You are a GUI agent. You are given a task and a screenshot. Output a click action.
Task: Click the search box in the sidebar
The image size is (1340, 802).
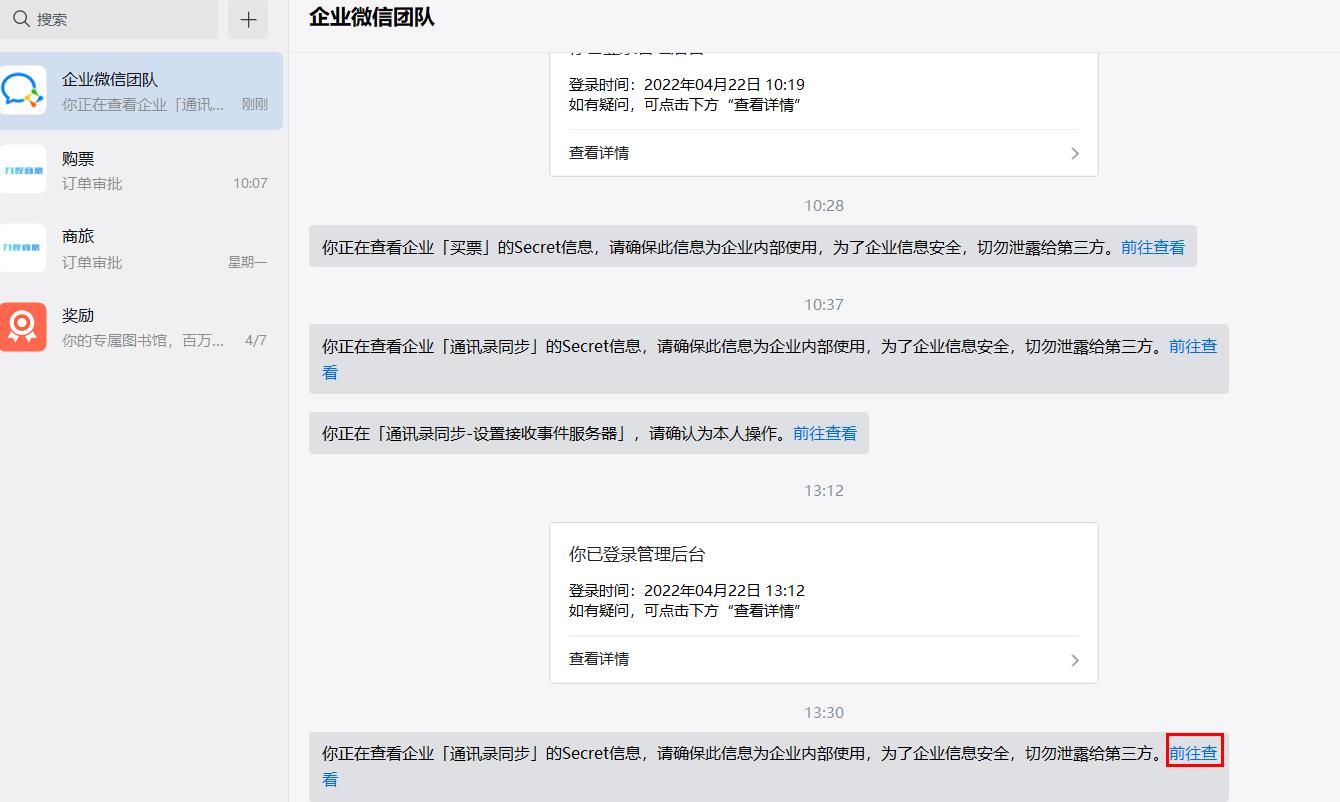click(x=108, y=19)
